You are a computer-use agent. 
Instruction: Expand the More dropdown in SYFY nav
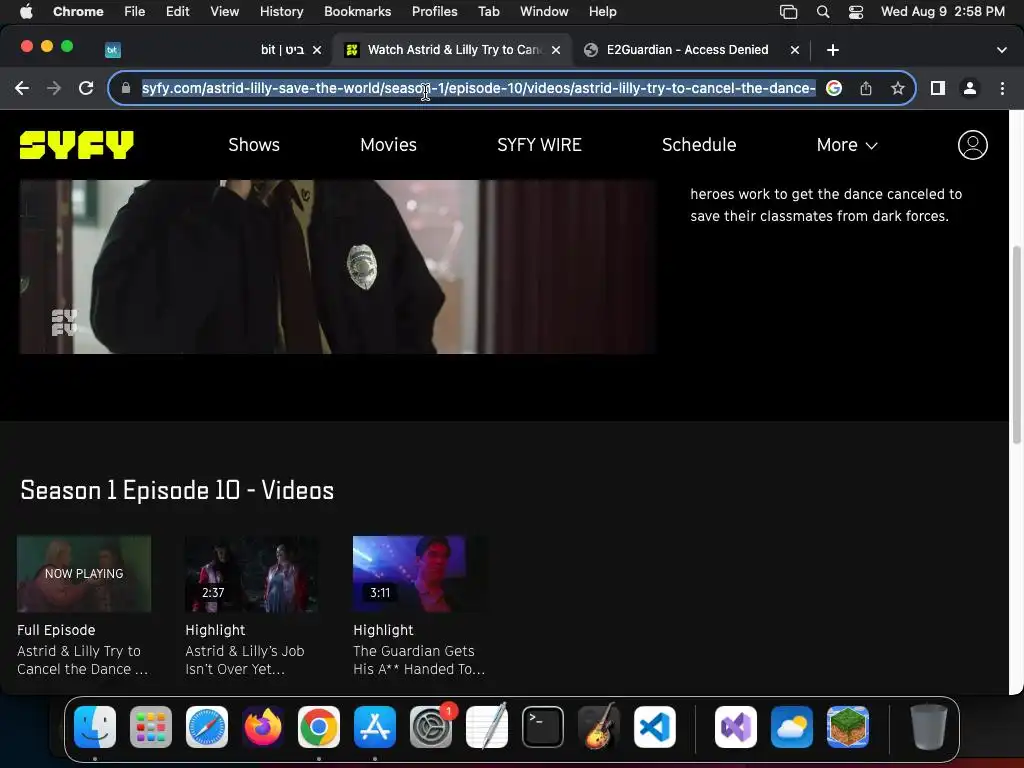click(x=846, y=145)
